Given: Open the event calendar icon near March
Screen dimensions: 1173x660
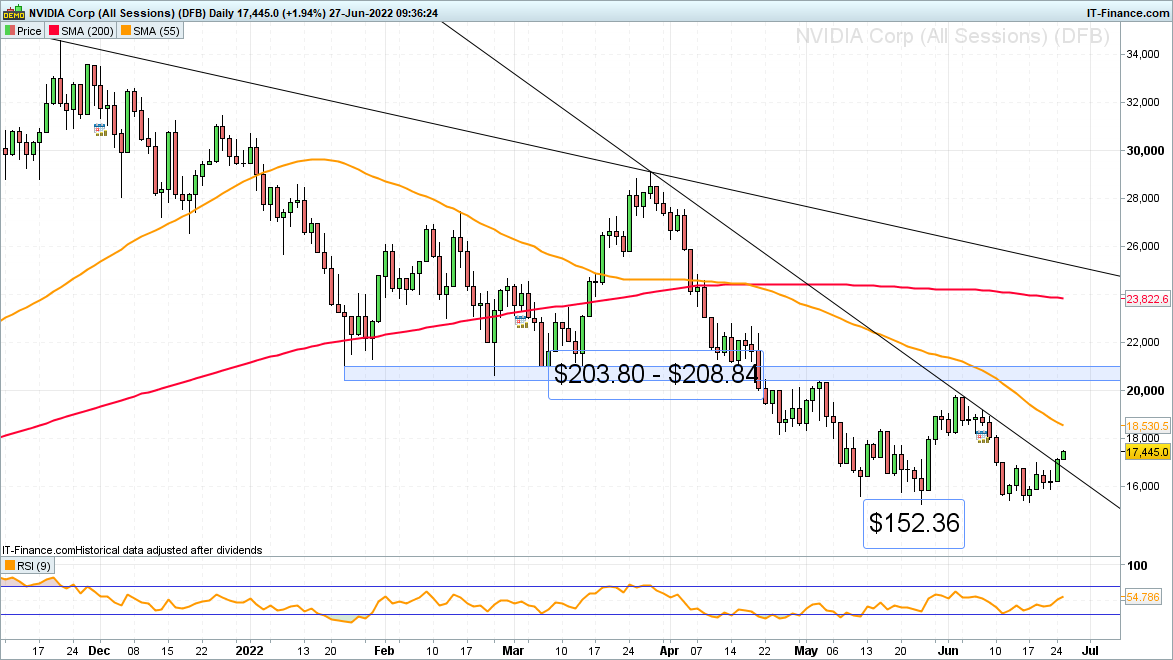Looking at the screenshot, I should pyautogui.click(x=521, y=321).
